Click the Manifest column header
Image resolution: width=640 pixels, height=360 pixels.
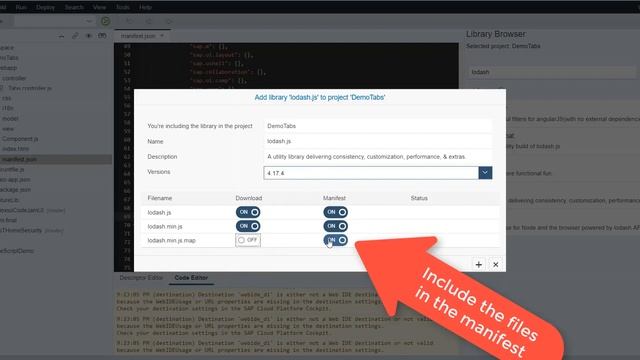pyautogui.click(x=334, y=198)
